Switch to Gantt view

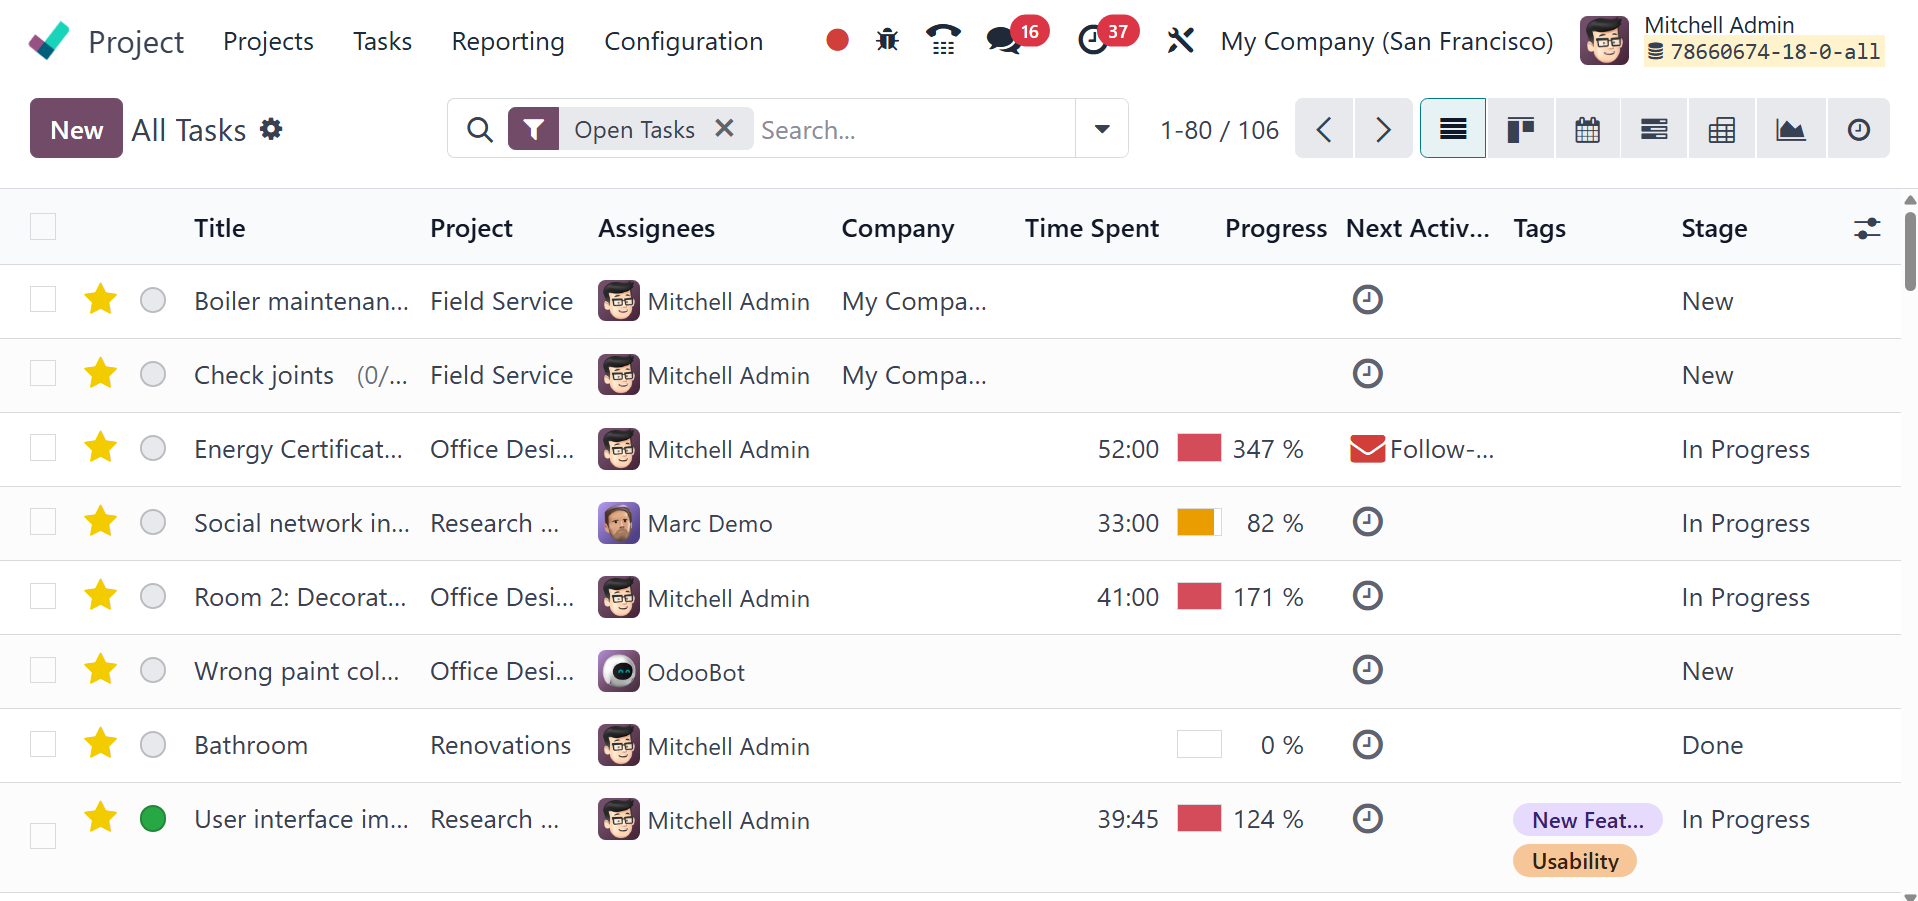tap(1654, 129)
